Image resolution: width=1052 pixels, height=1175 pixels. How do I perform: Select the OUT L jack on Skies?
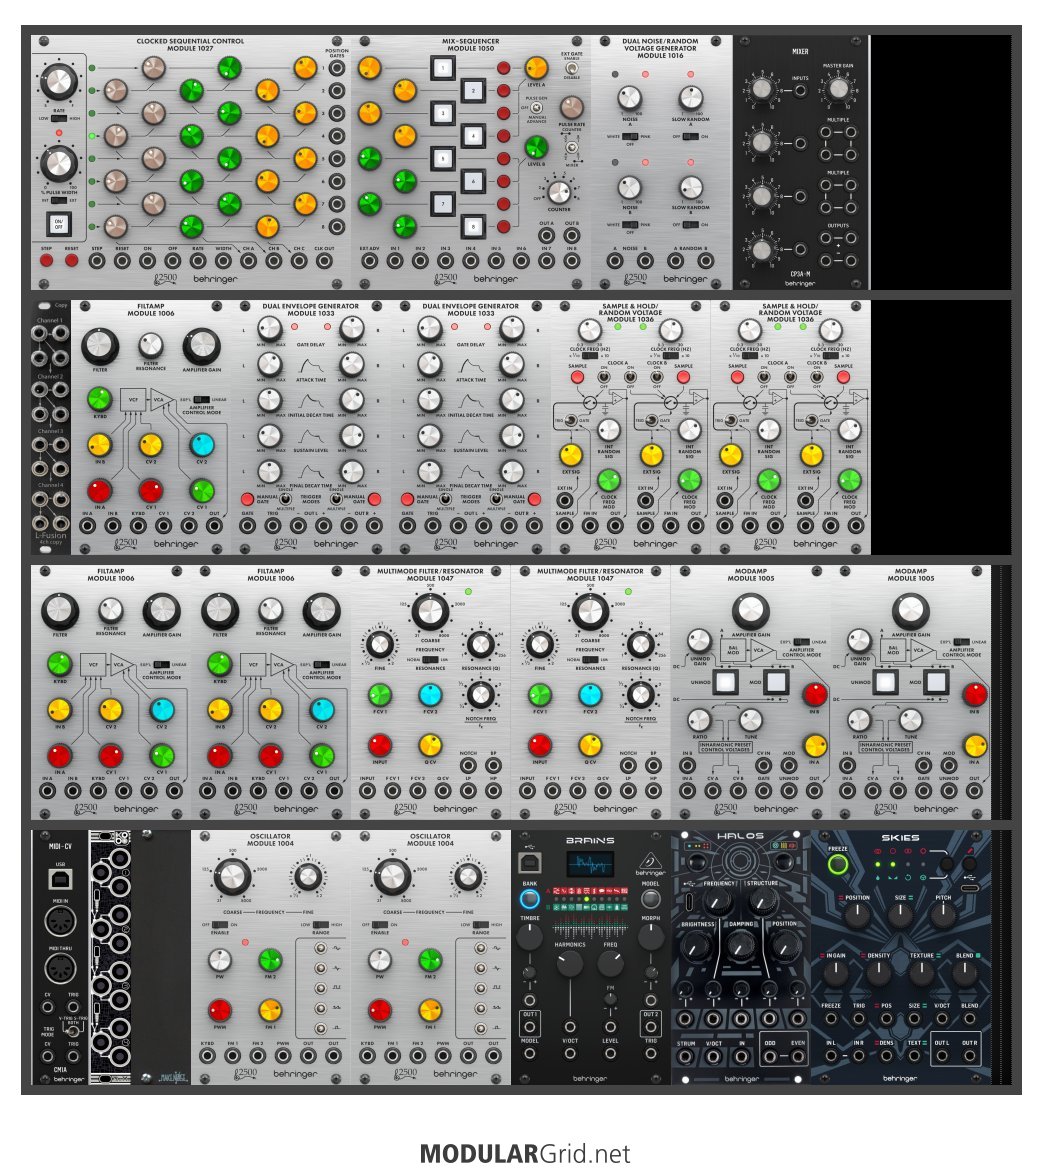pyautogui.click(x=942, y=1056)
